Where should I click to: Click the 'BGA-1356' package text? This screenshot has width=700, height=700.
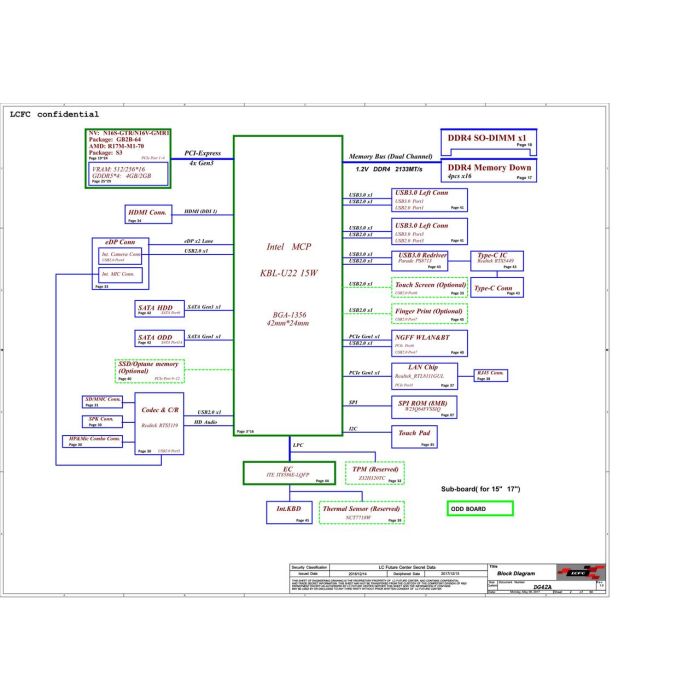tap(289, 315)
